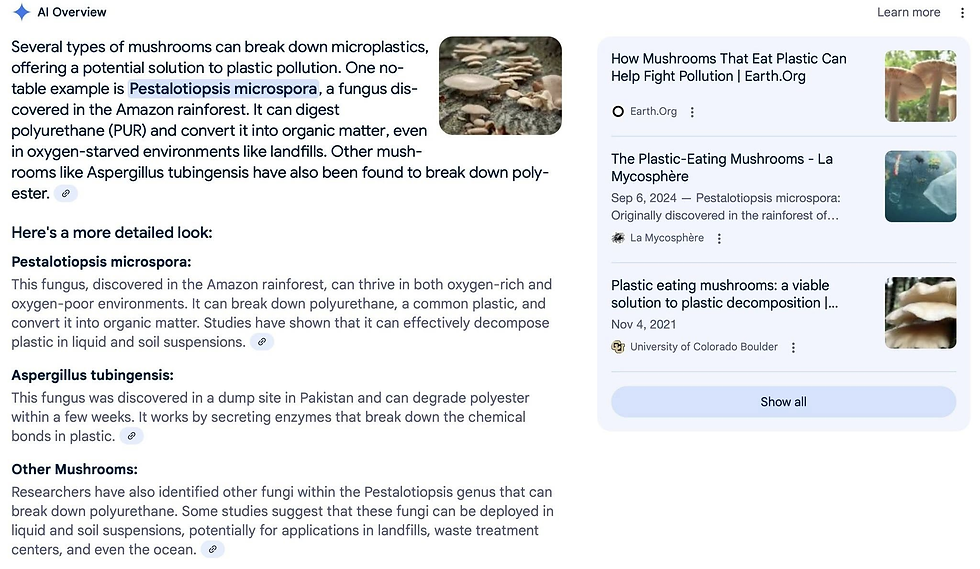This screenshot has width=980, height=569.
Task: Open the plastic decomposition article from Colorado Boulder
Action: (x=724, y=294)
